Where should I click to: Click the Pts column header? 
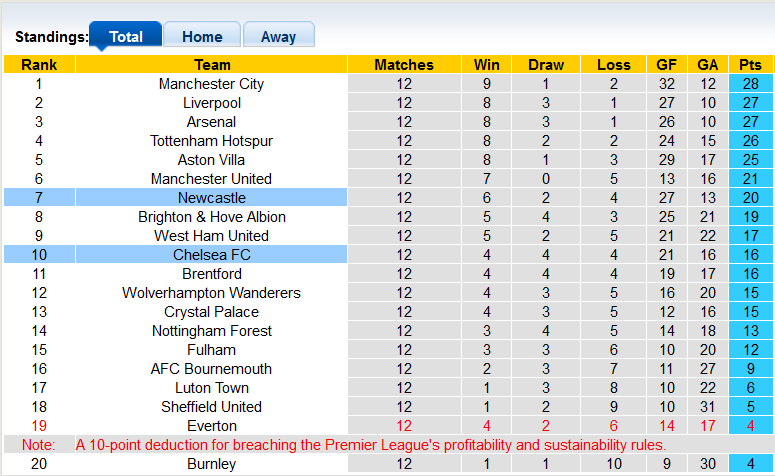point(750,65)
